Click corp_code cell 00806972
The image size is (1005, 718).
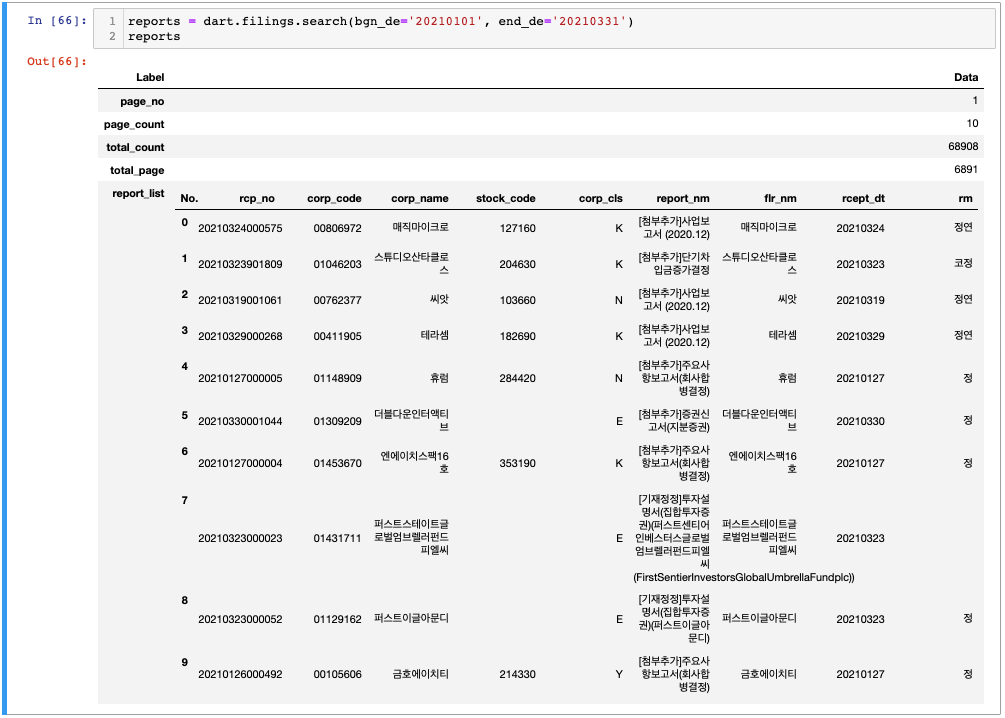tap(337, 228)
